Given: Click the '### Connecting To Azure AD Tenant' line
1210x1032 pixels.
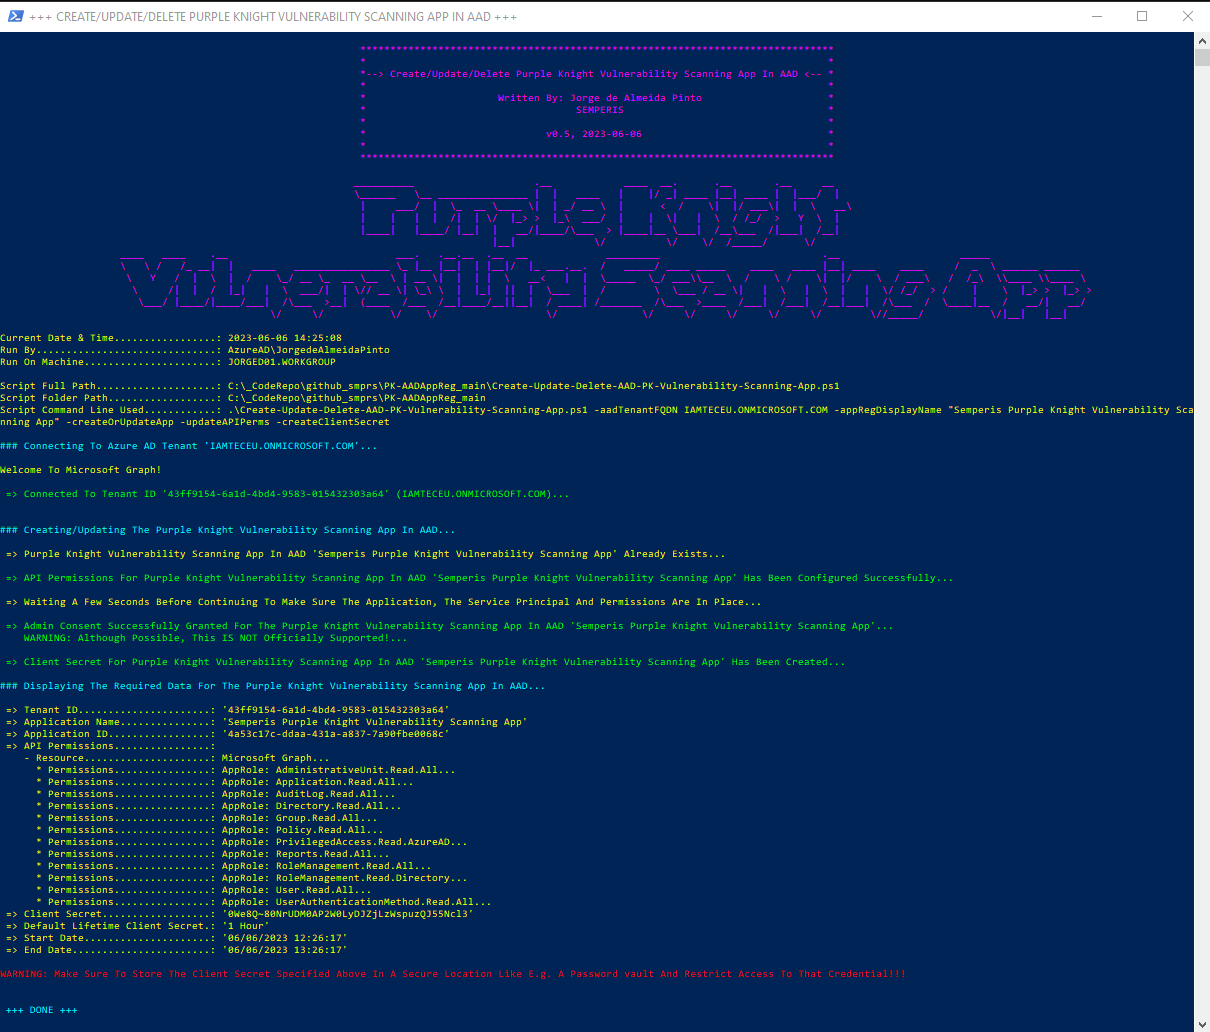Looking at the screenshot, I should point(189,446).
